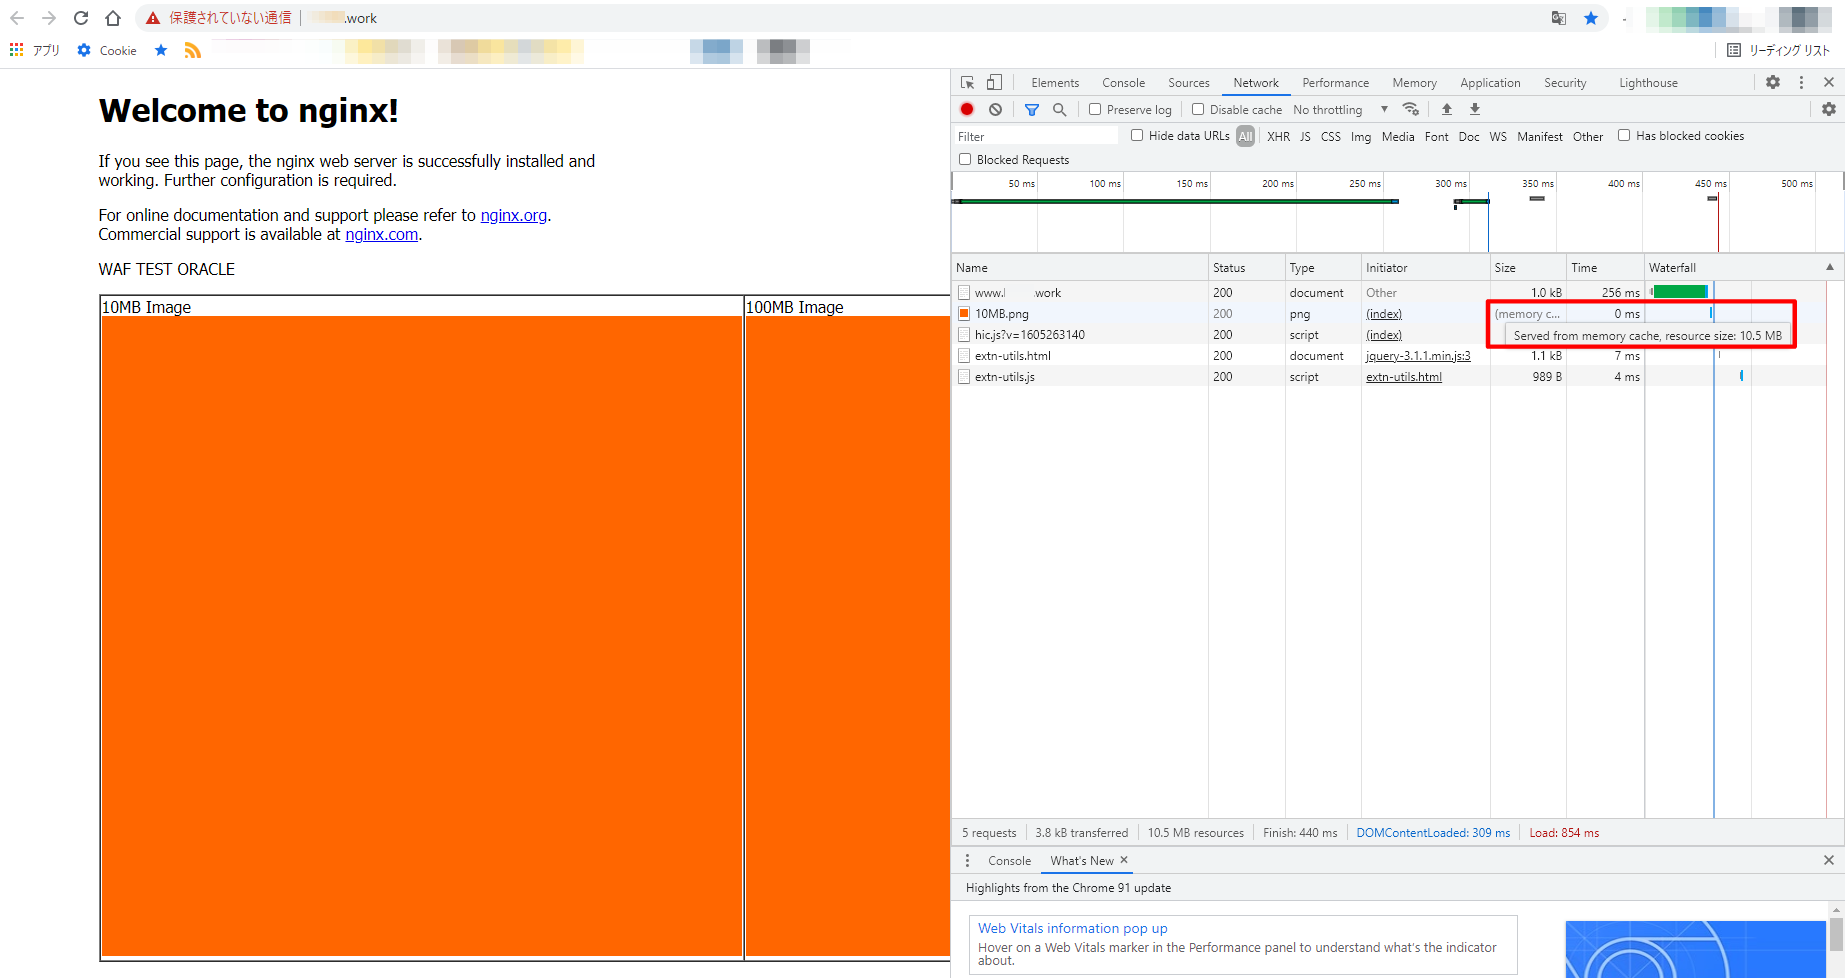
Task: Filter requests by CSS
Action: [1331, 136]
